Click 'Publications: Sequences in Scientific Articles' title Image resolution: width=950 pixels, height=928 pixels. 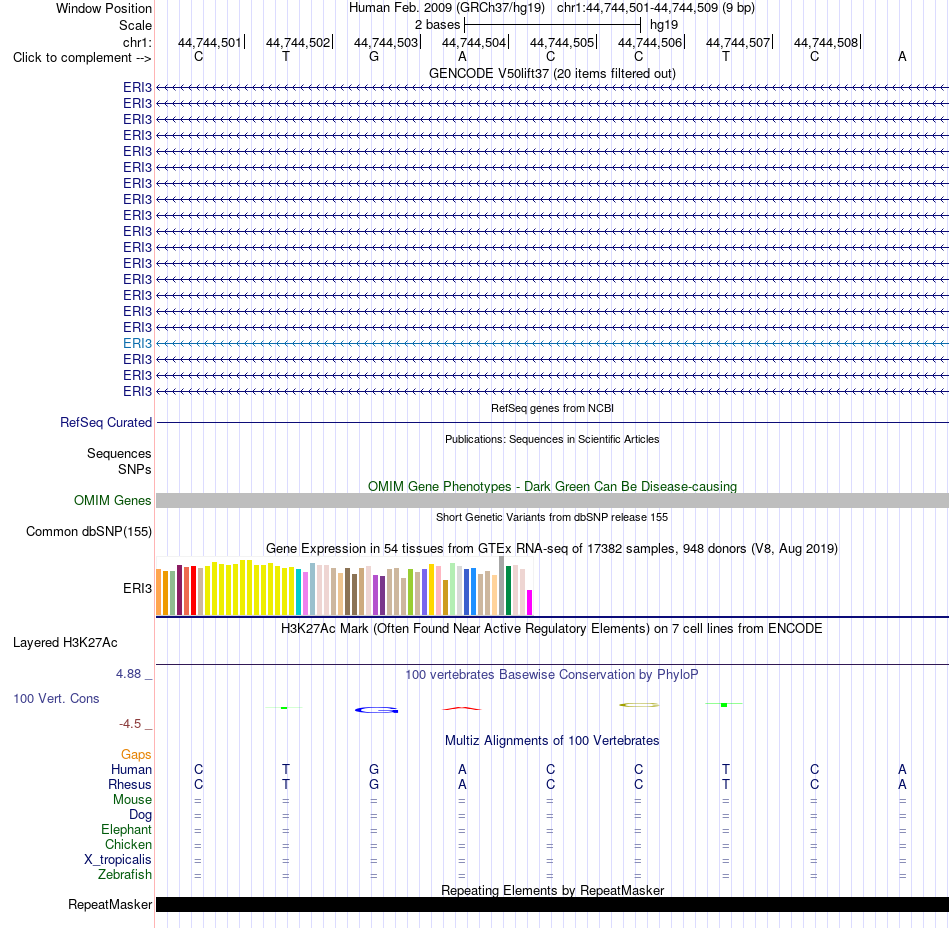click(552, 439)
